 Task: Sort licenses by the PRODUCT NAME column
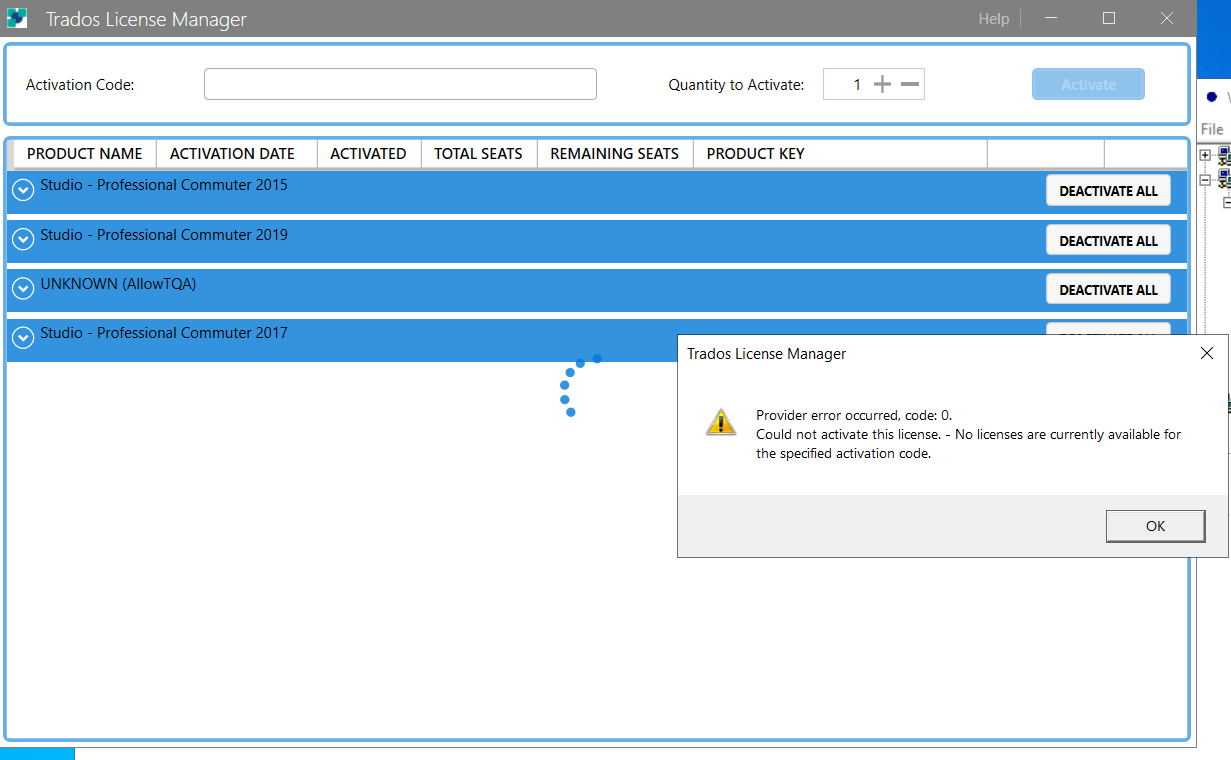click(x=84, y=153)
